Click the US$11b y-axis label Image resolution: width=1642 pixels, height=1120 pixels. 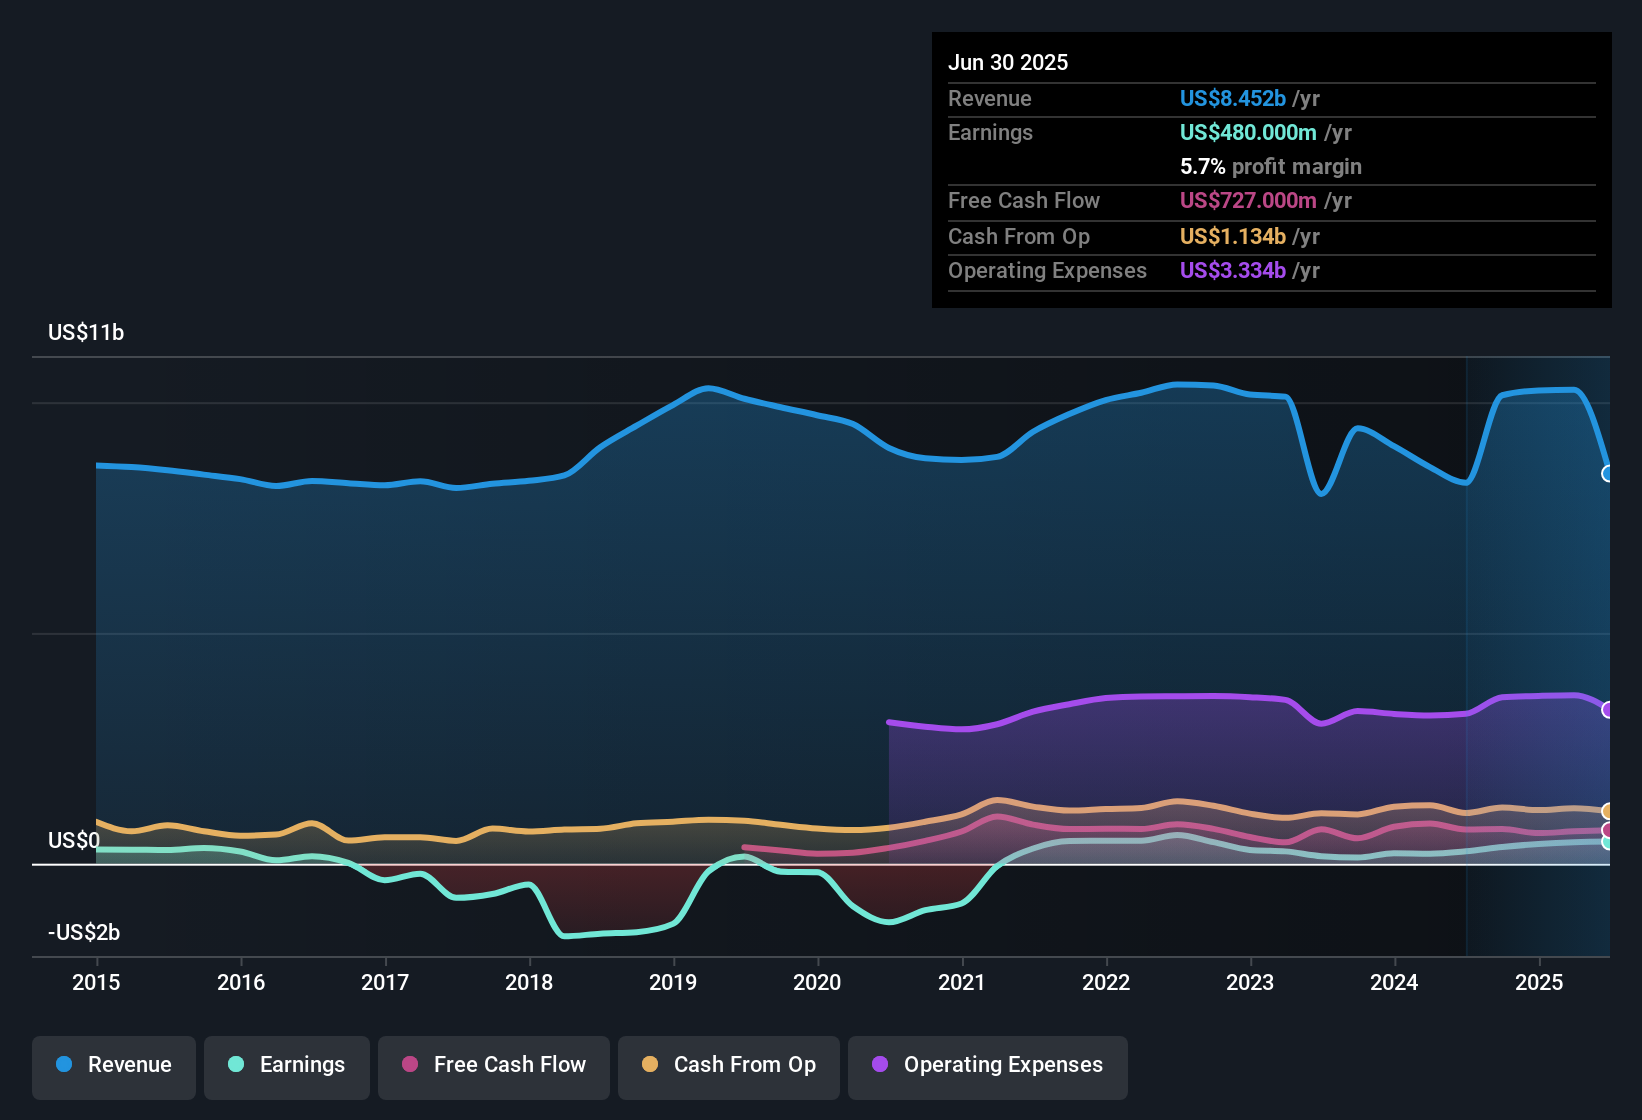(x=86, y=332)
